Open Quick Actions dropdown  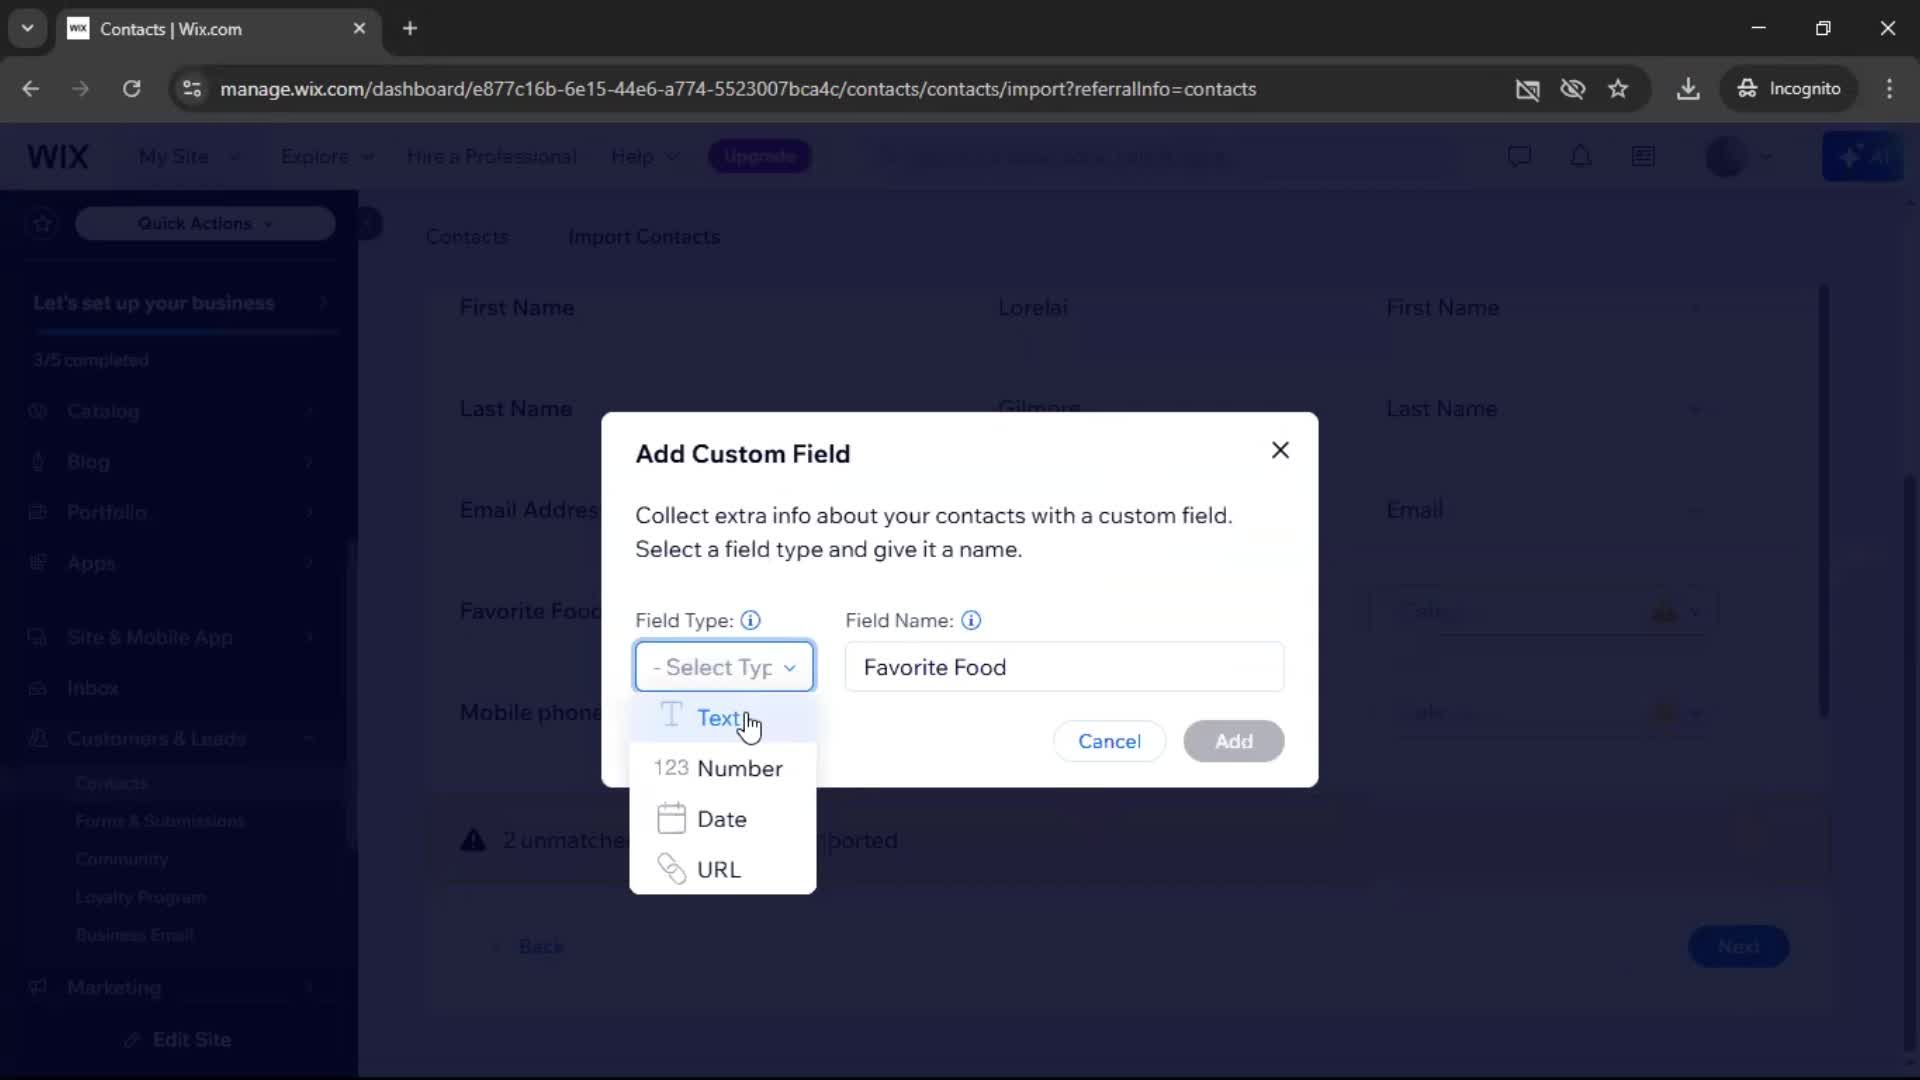[x=205, y=224]
